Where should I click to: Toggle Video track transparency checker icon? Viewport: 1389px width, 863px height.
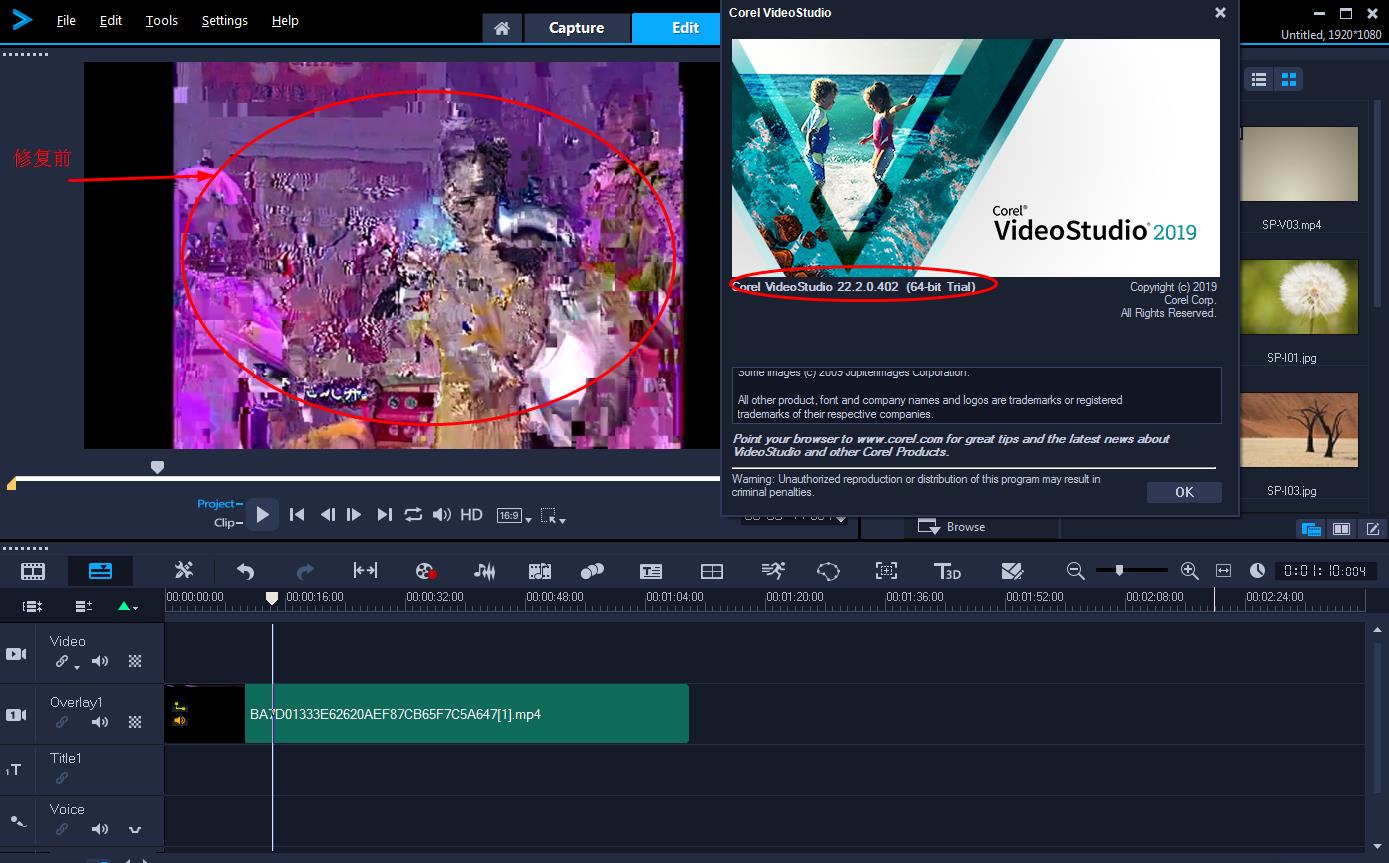pos(135,661)
